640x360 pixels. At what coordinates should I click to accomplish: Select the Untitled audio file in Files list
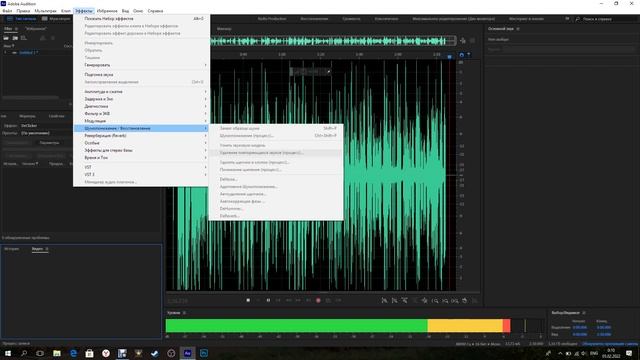tap(29, 53)
